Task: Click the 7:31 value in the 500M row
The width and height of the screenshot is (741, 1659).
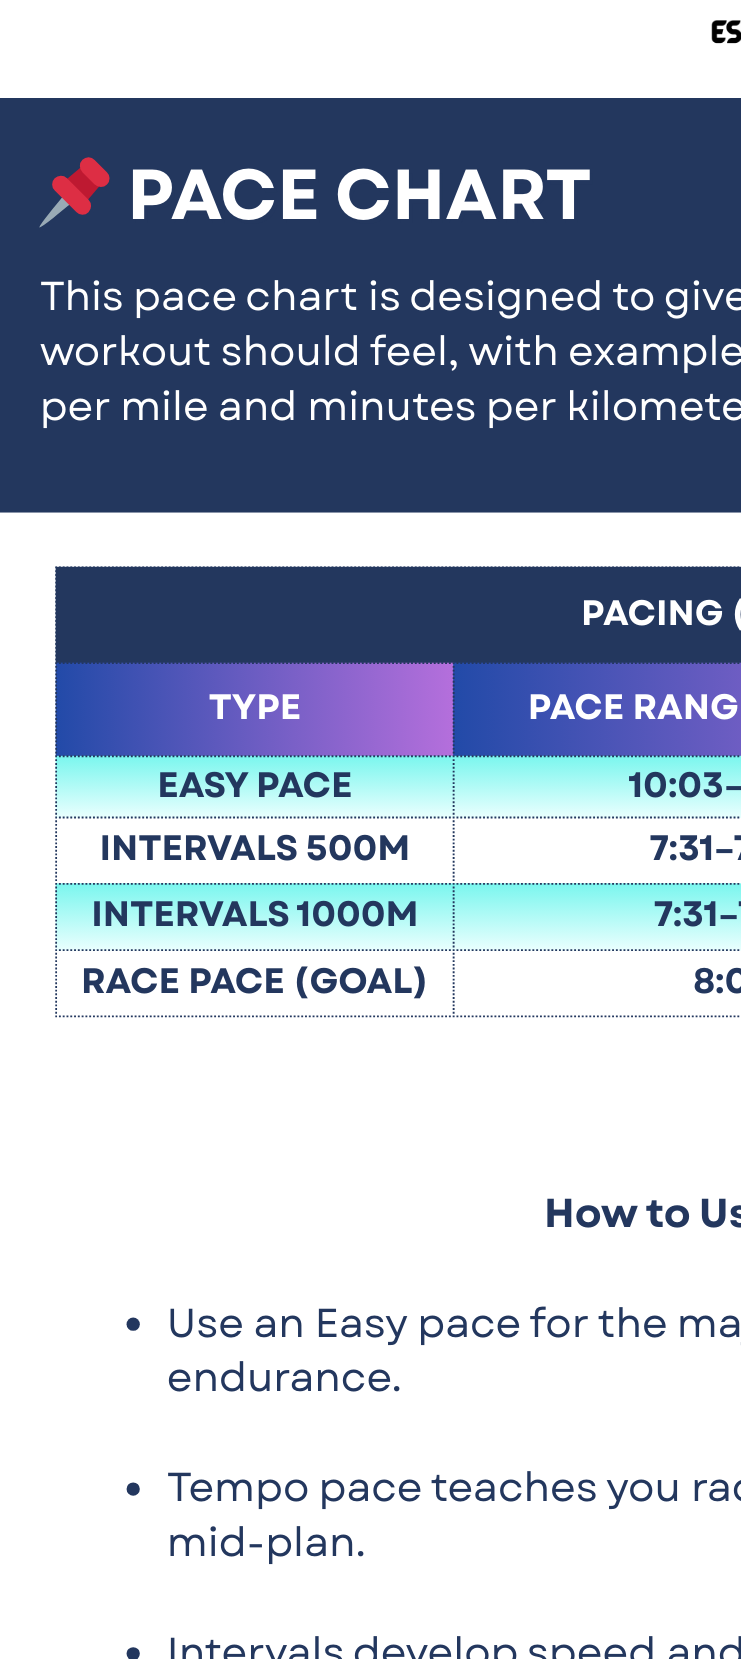Action: [694, 848]
